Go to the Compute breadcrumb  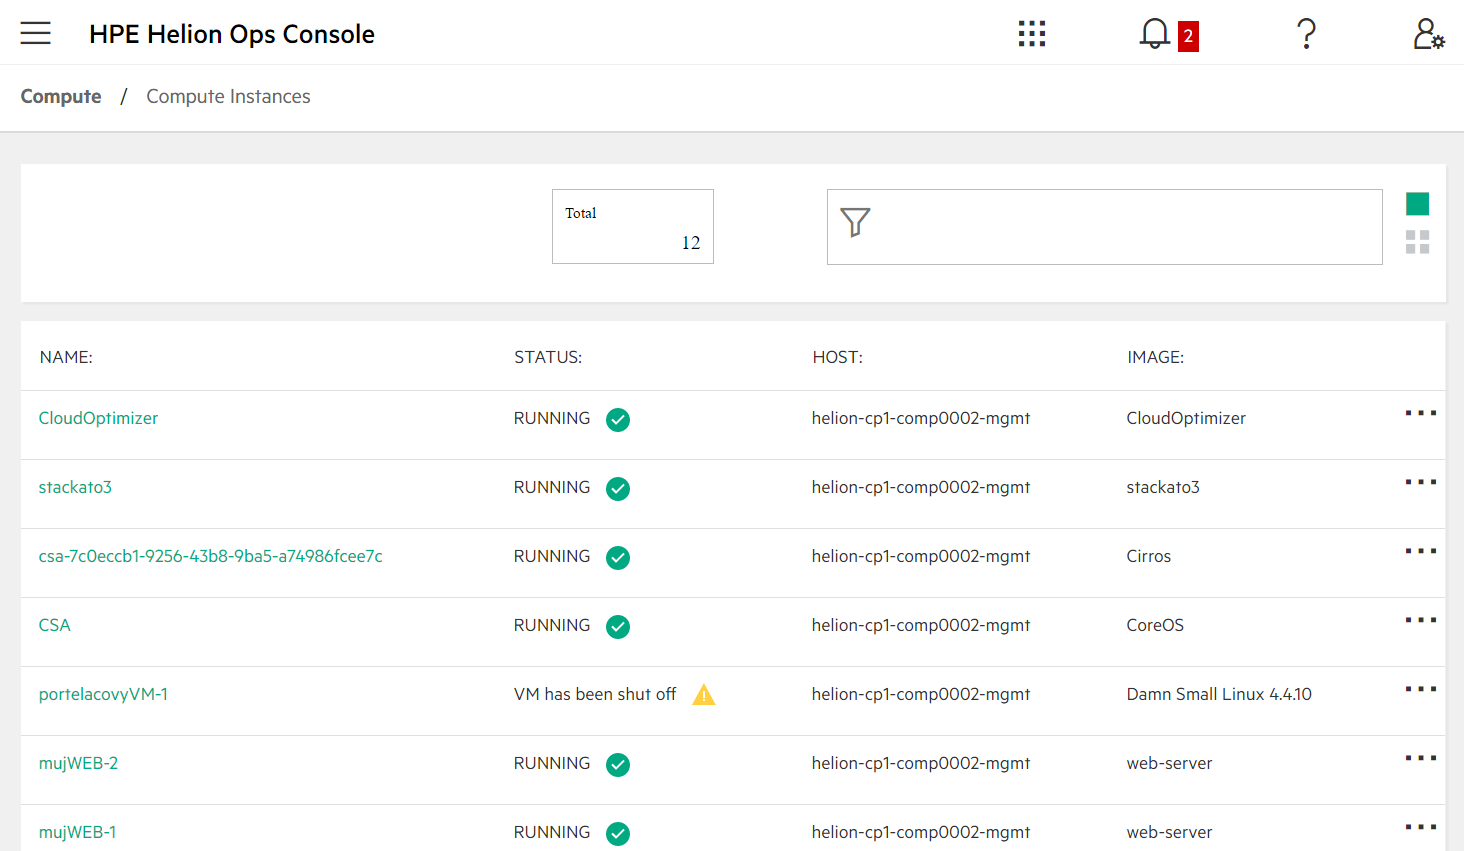61,96
